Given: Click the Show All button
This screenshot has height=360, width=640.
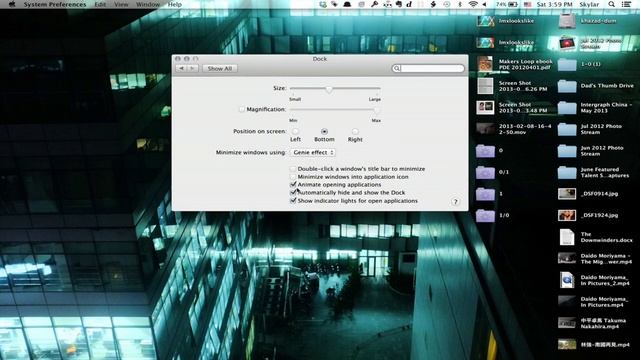Looking at the screenshot, I should pyautogui.click(x=220, y=69).
